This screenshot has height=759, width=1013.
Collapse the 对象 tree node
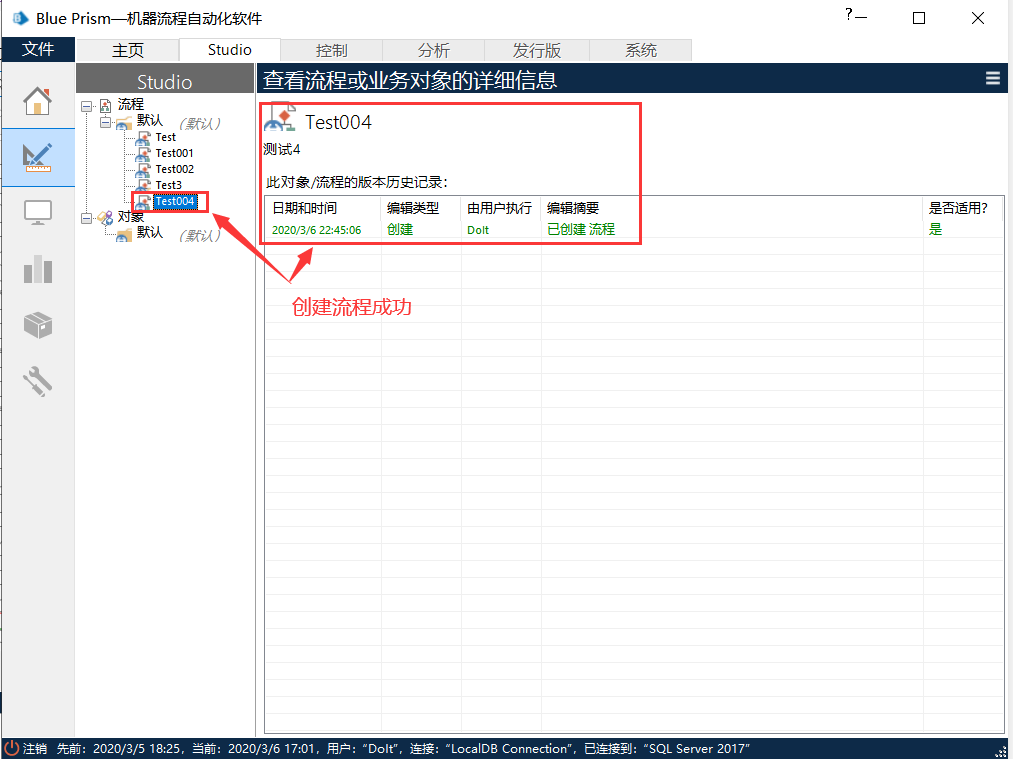86,218
